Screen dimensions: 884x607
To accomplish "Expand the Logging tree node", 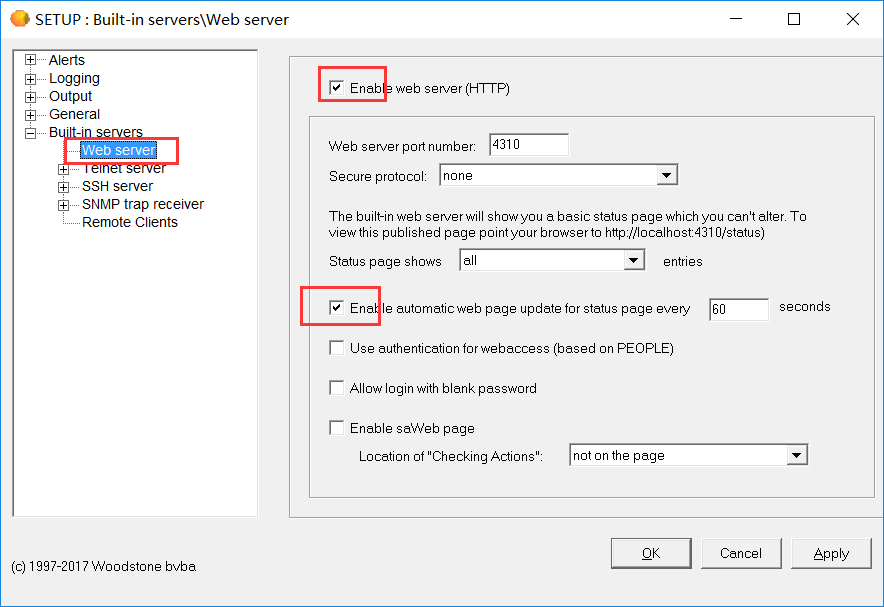I will [30, 78].
